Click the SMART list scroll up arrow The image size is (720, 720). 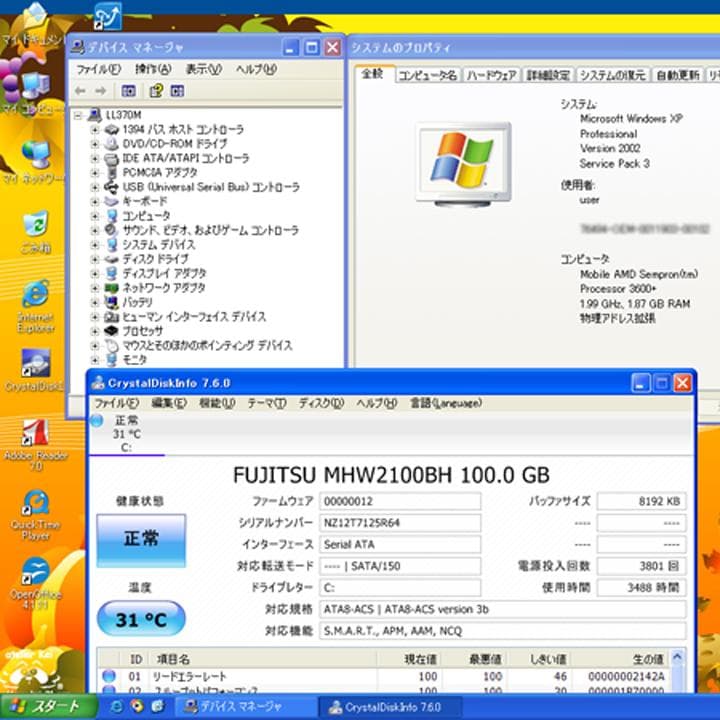pos(677,658)
